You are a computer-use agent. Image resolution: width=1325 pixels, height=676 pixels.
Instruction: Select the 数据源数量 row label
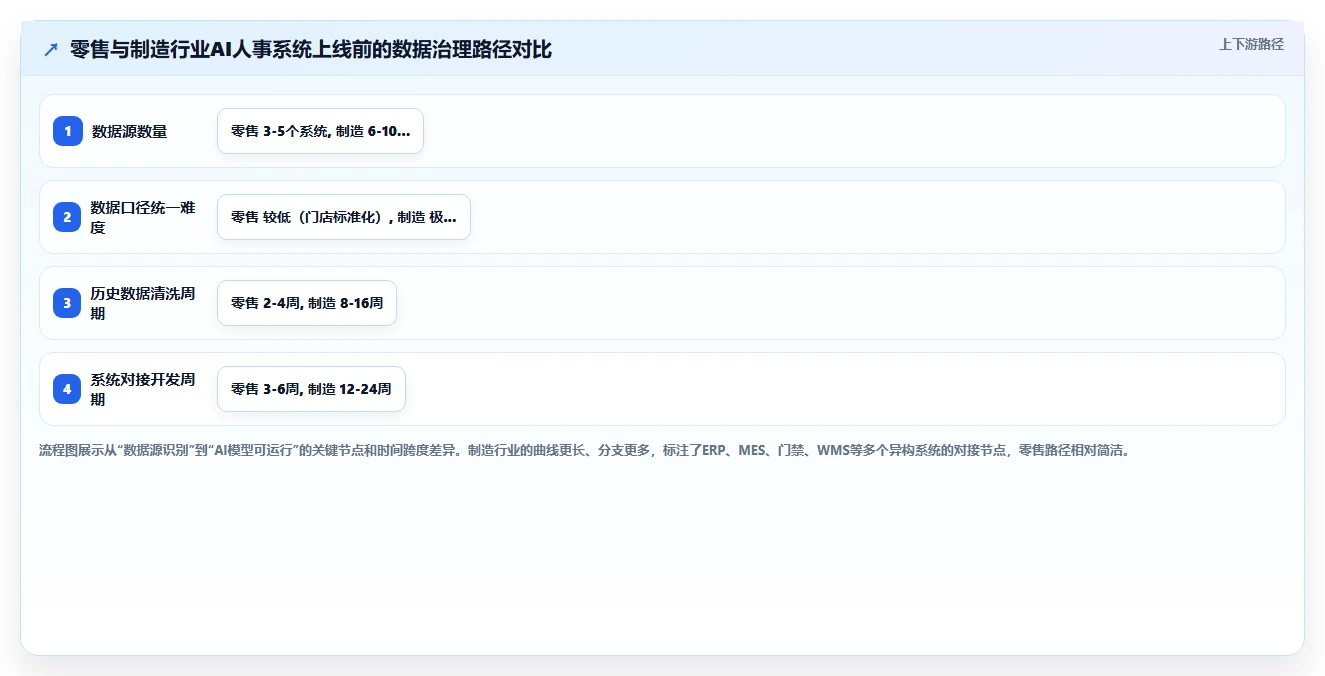tap(129, 131)
